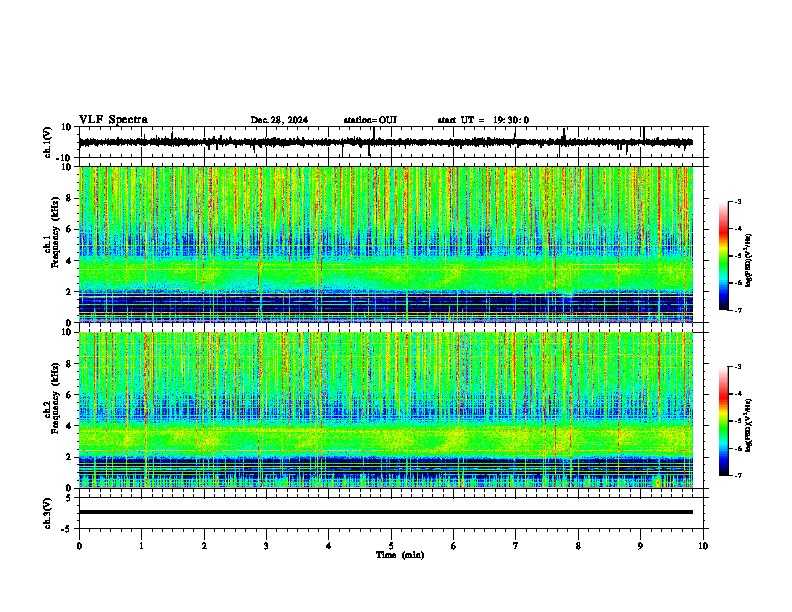The width and height of the screenshot is (792, 612).
Task: Click the time axis tick label '5'
Action: tap(391, 546)
